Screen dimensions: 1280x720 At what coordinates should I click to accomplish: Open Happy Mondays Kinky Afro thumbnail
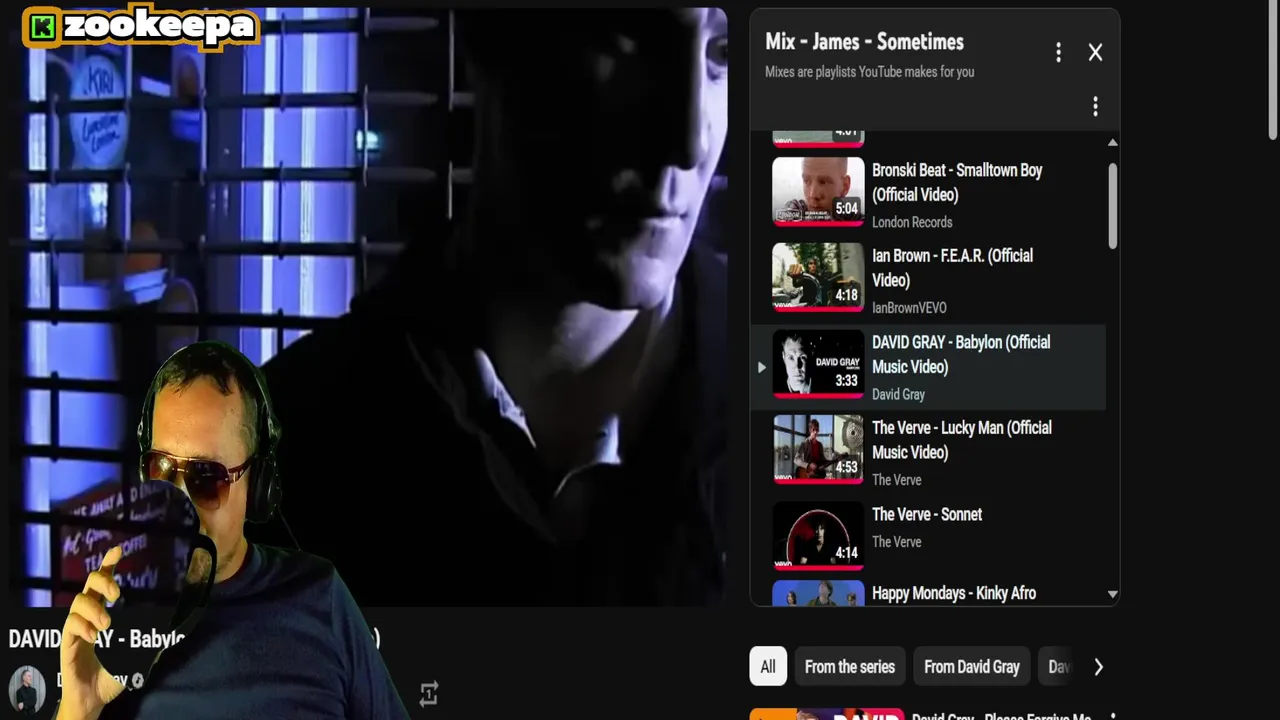(818, 593)
